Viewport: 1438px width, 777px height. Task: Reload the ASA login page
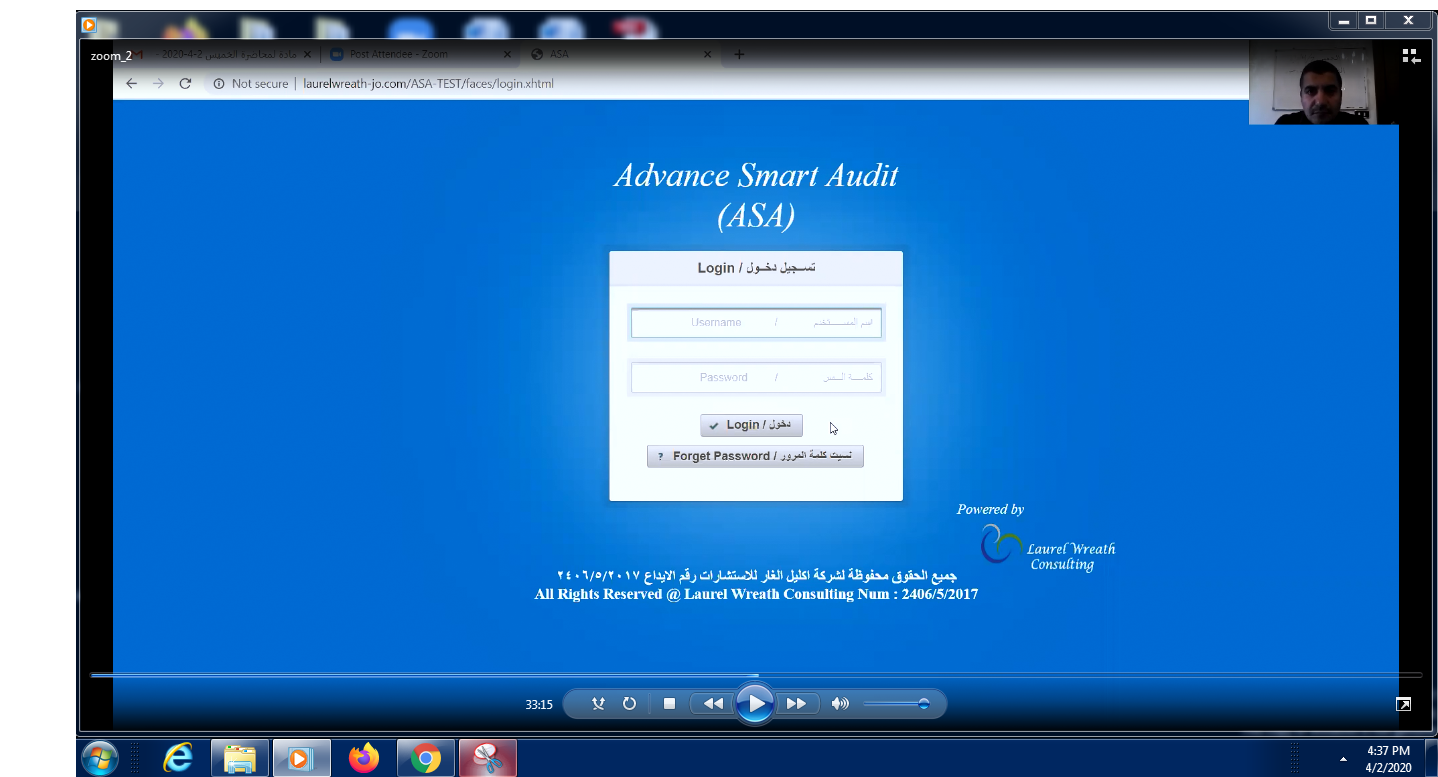(185, 84)
